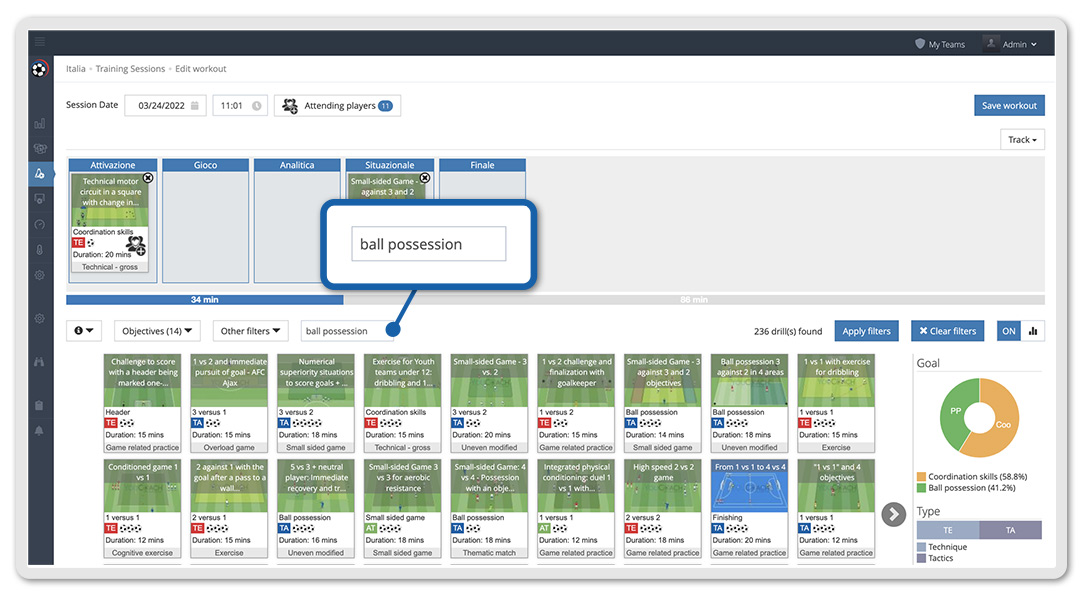Image resolution: width=1089 pixels, height=599 pixels.
Task: Open the binoculars scouting sidebar icon
Action: click(40, 361)
